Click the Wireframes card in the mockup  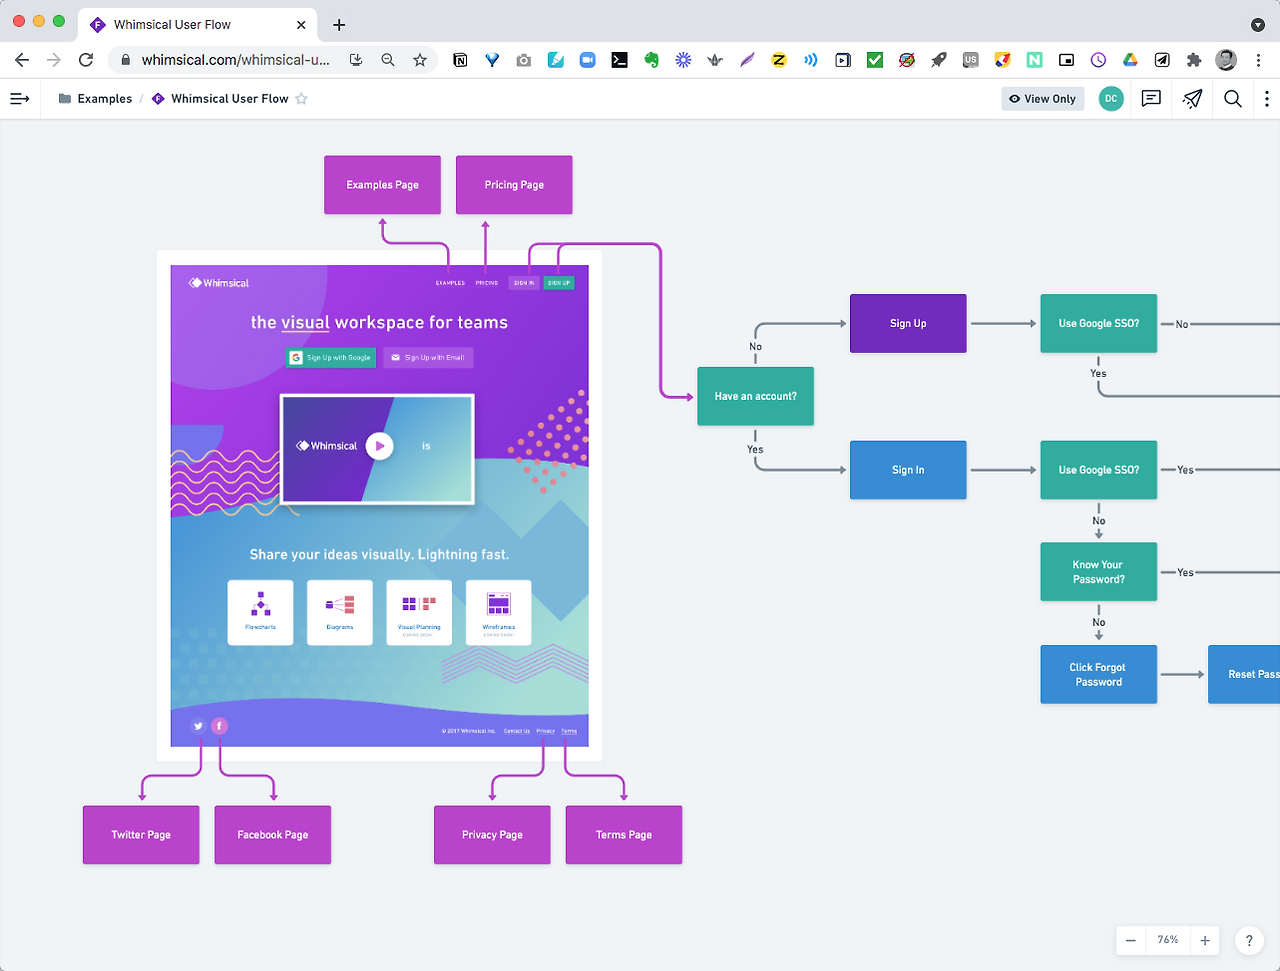(x=498, y=612)
